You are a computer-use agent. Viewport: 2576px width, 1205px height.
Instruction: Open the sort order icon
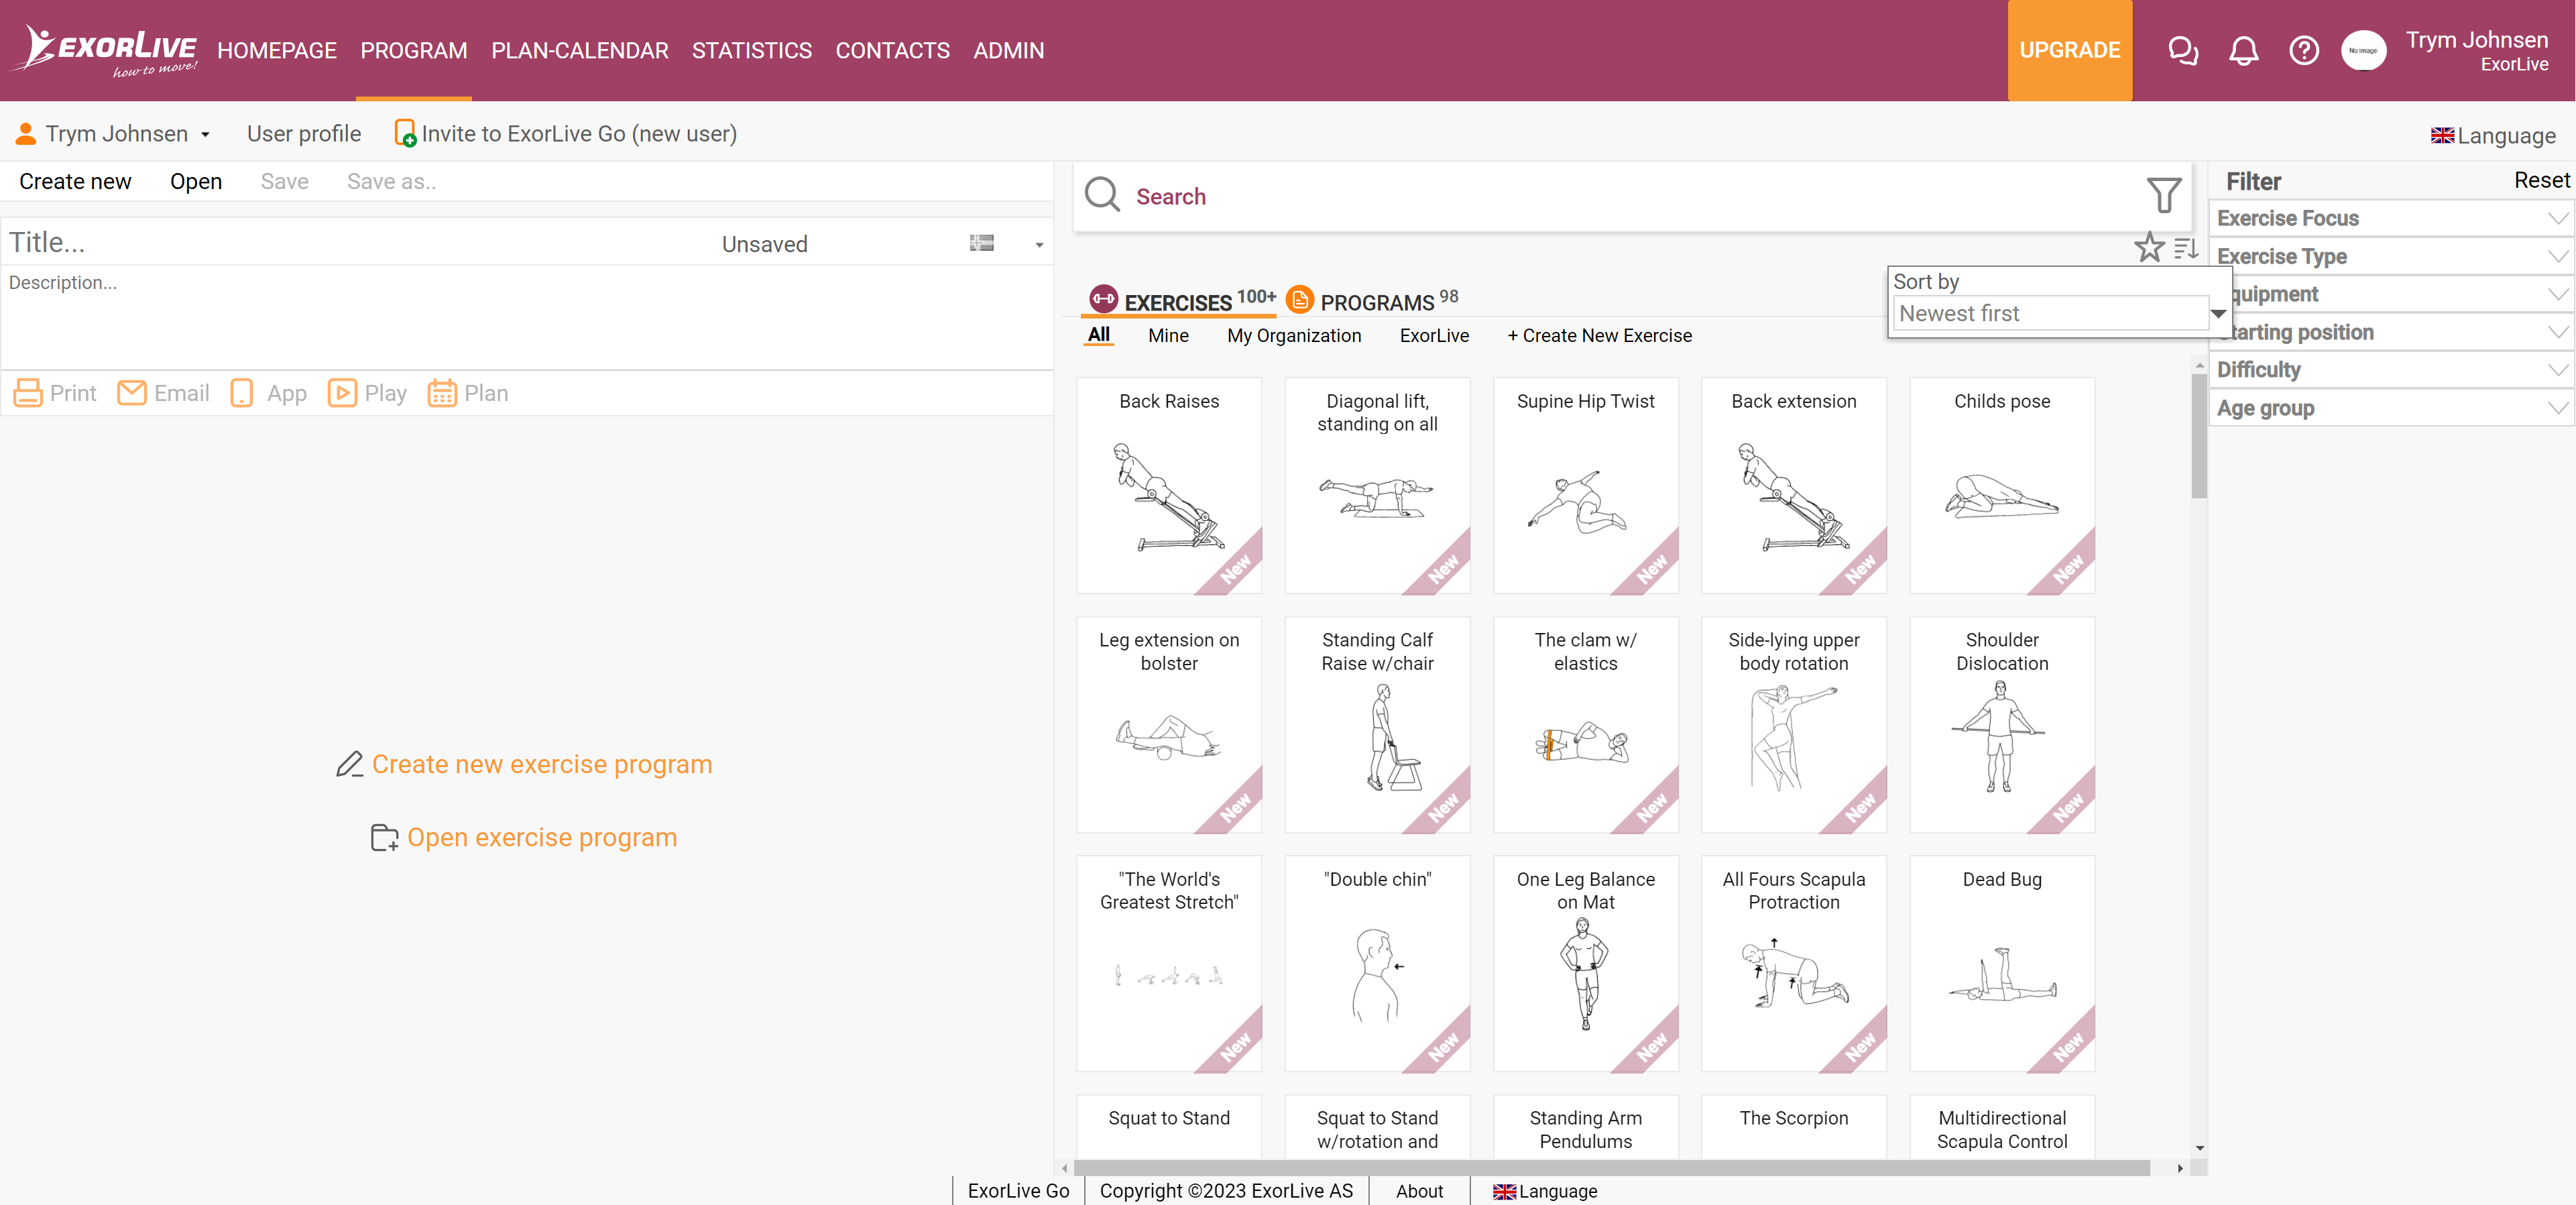pyautogui.click(x=2186, y=248)
